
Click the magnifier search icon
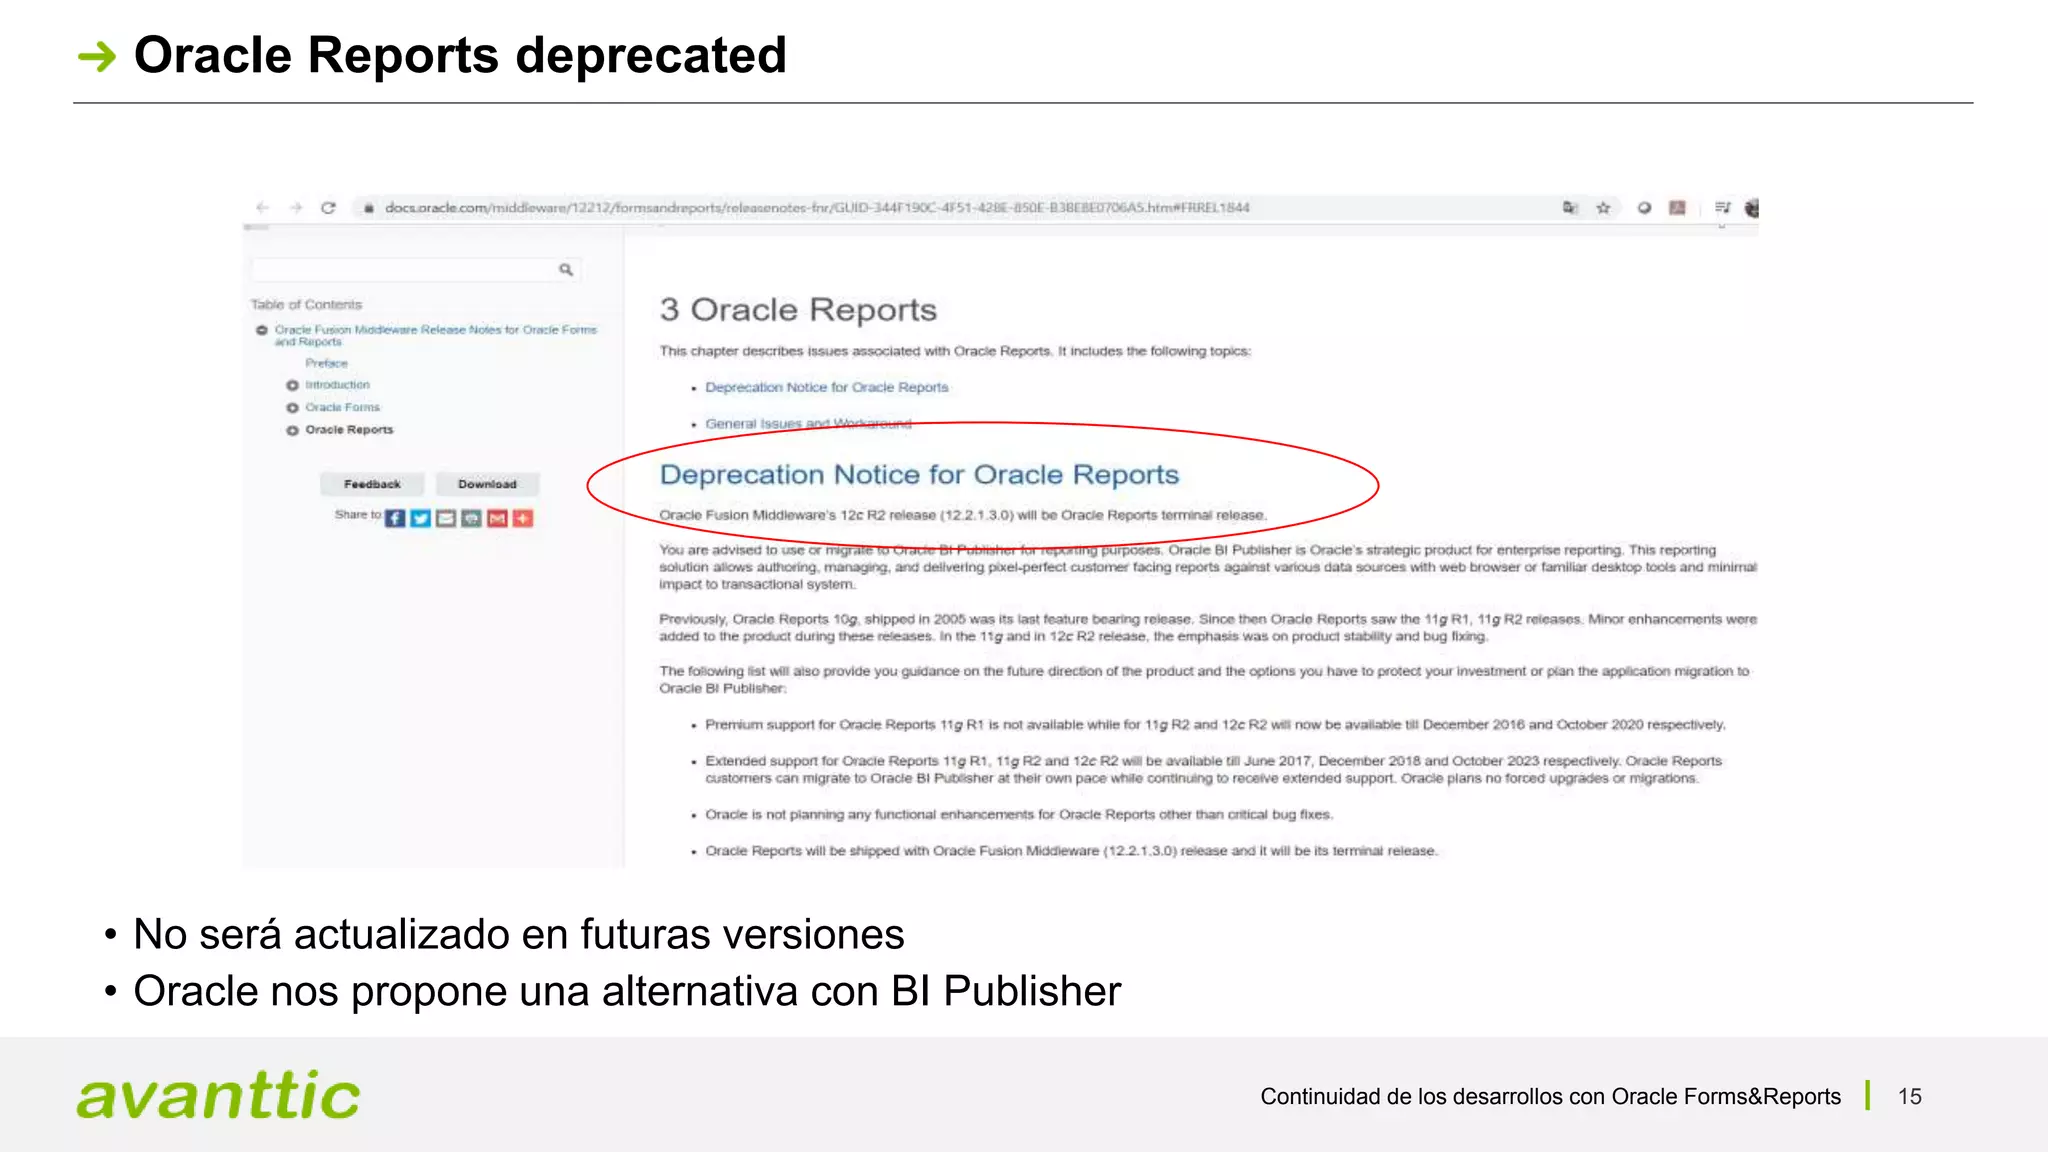[x=566, y=270]
